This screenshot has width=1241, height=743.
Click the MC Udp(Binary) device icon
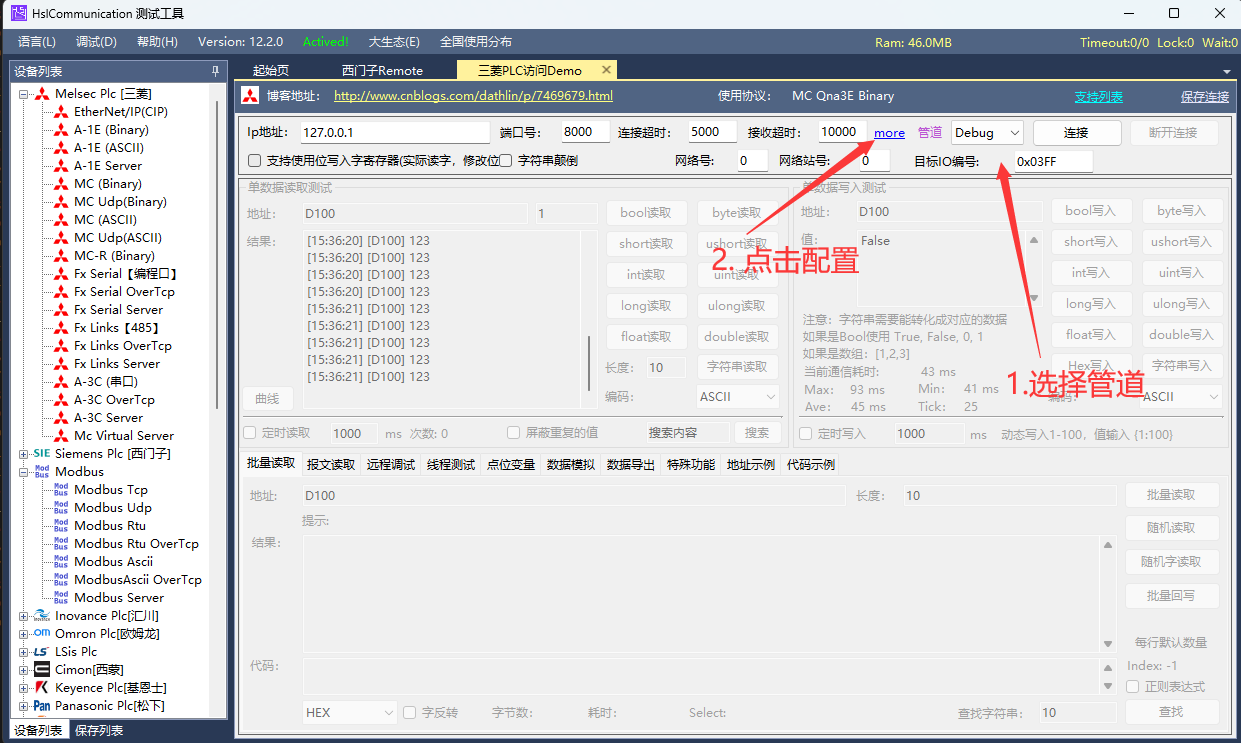coord(61,202)
